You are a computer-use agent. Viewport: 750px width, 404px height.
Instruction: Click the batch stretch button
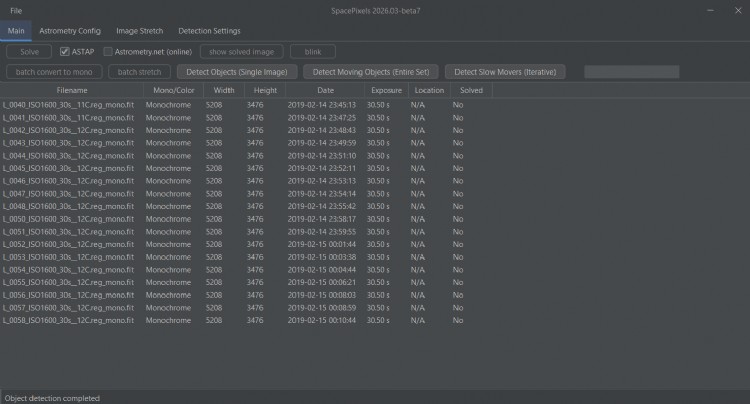point(139,72)
